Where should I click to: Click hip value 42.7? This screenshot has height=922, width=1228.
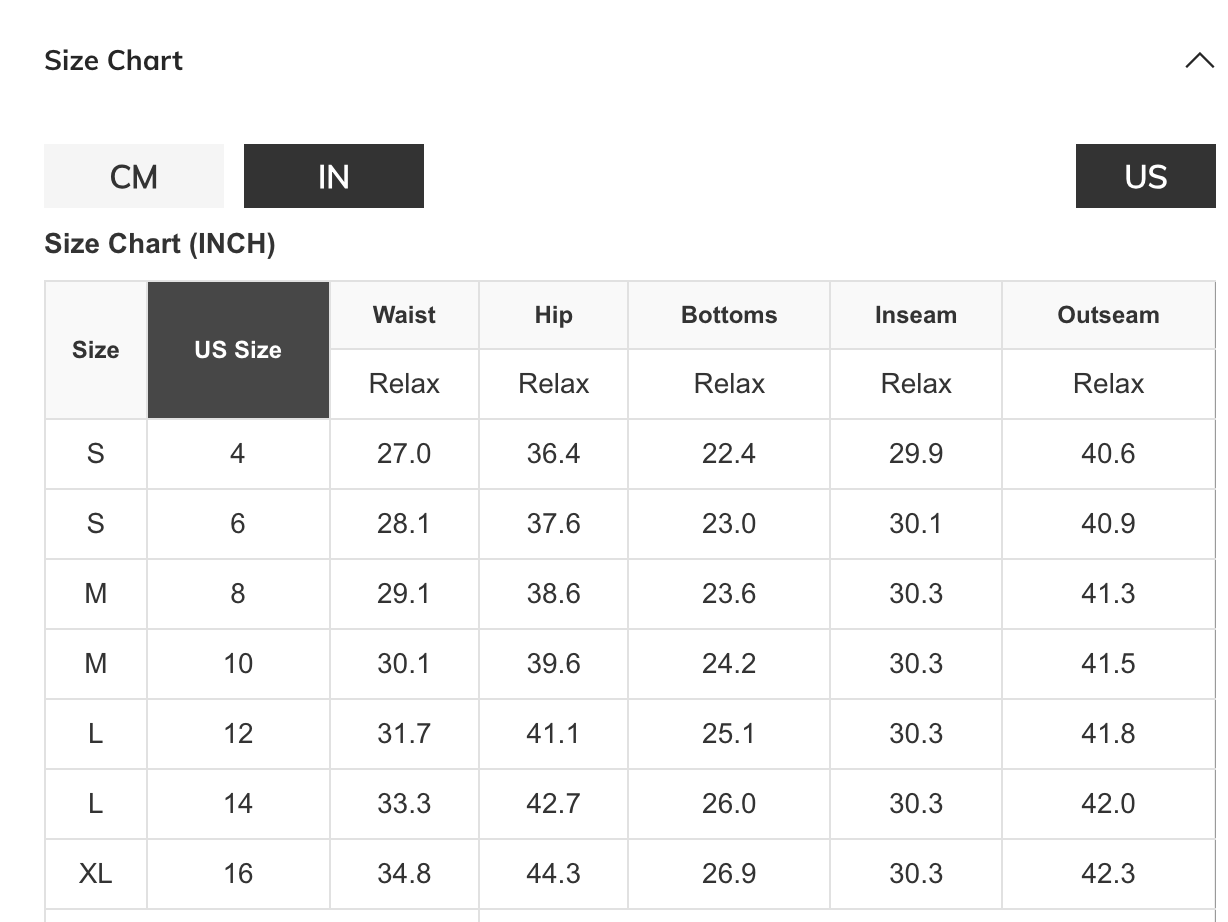[553, 804]
